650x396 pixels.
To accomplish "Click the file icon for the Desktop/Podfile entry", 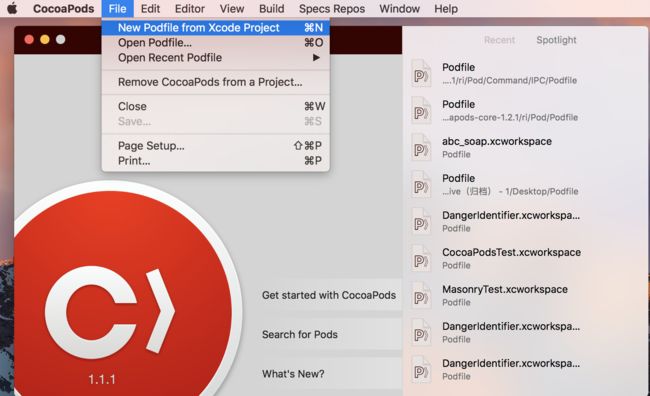I will coord(421,184).
